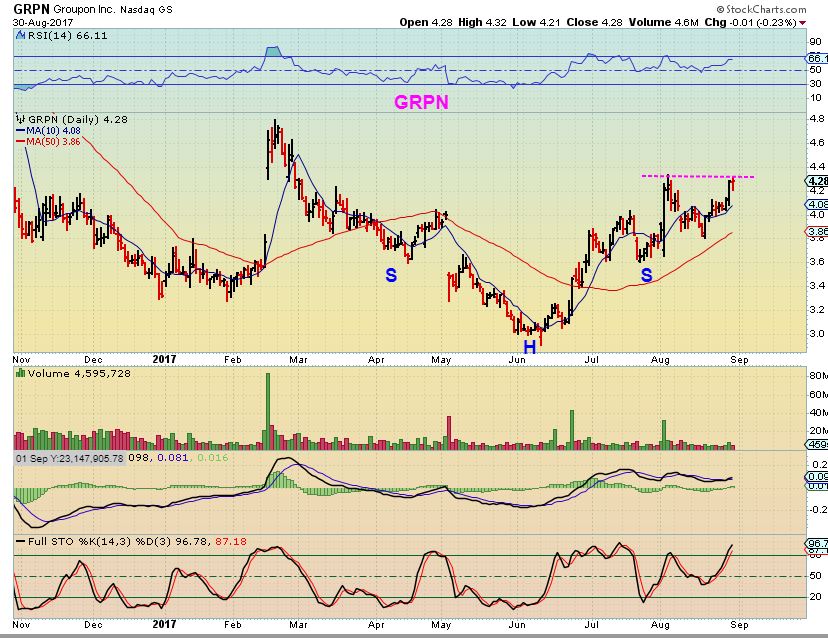Image resolution: width=828 pixels, height=638 pixels.
Task: Click Dec on the bottom date axis
Action: (x=93, y=624)
